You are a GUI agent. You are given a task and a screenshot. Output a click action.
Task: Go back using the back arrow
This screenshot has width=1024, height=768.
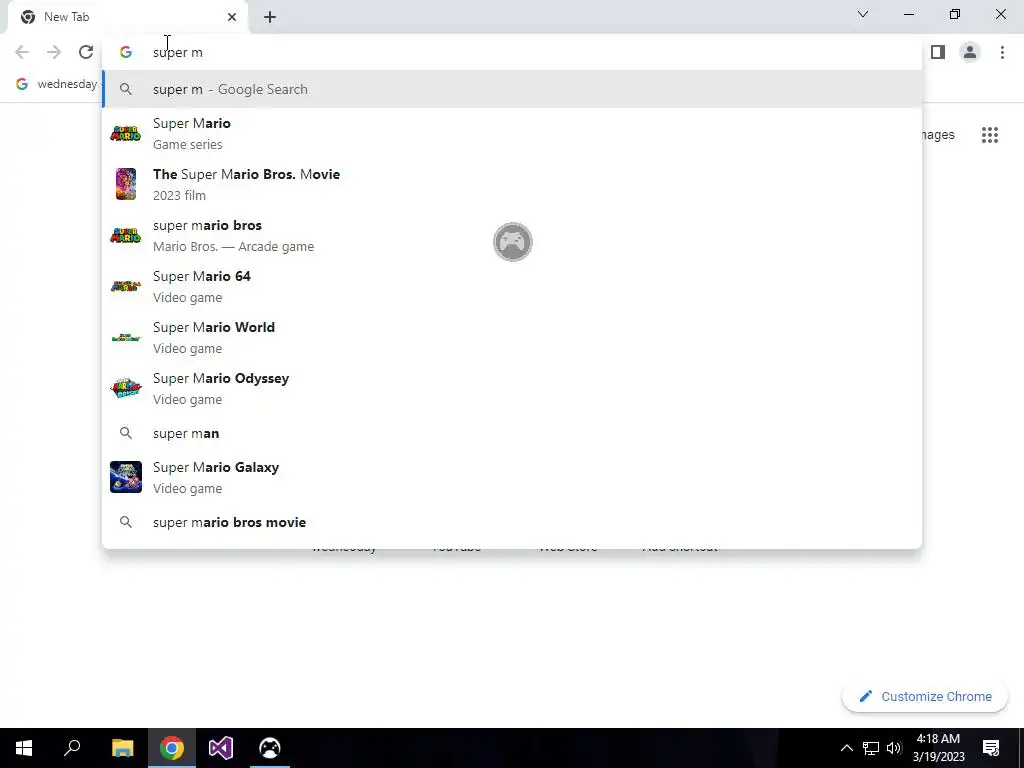22,52
